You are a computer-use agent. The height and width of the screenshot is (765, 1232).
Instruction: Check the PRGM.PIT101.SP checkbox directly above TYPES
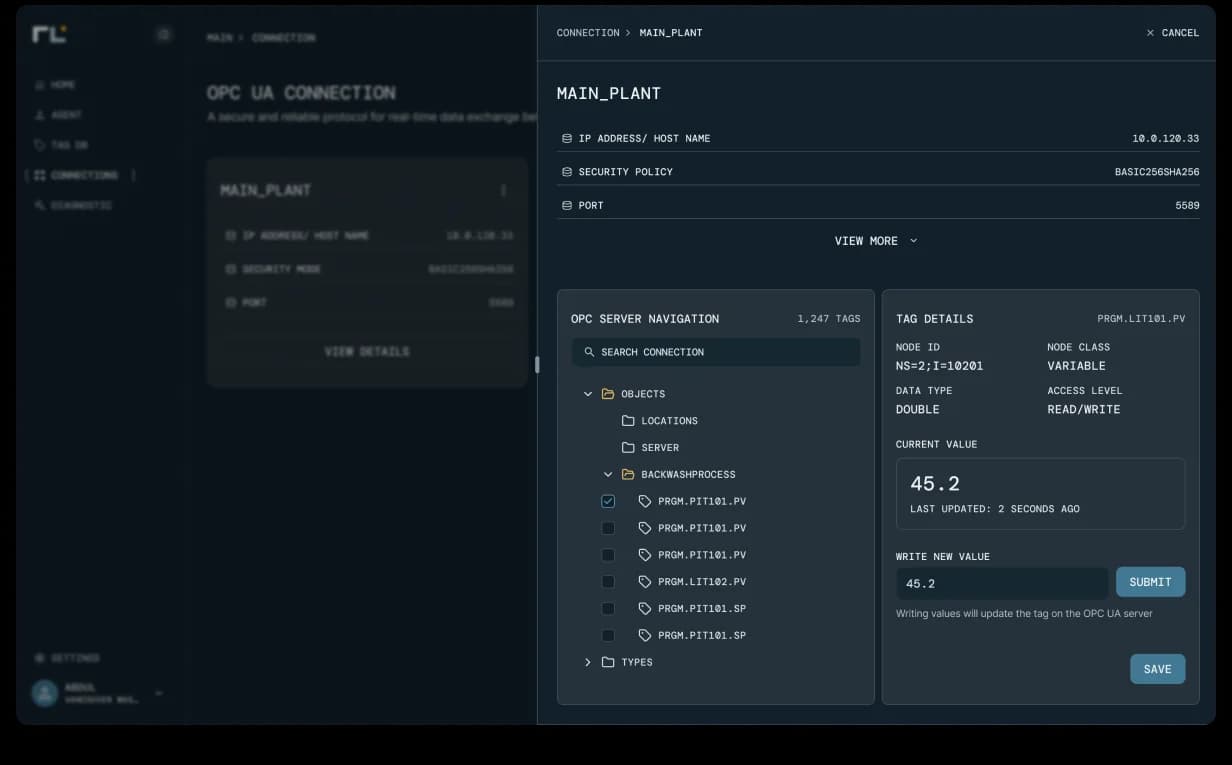608,635
